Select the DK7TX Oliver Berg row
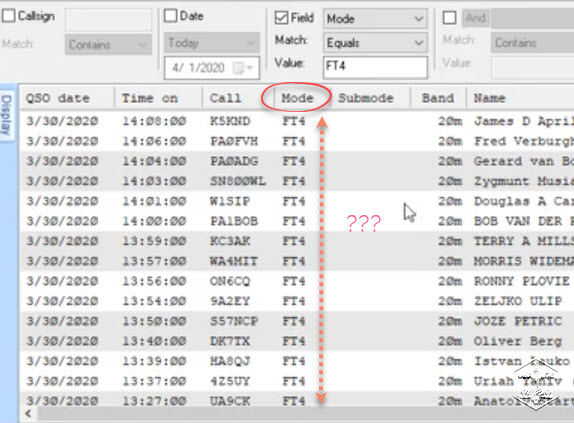 [x=297, y=341]
